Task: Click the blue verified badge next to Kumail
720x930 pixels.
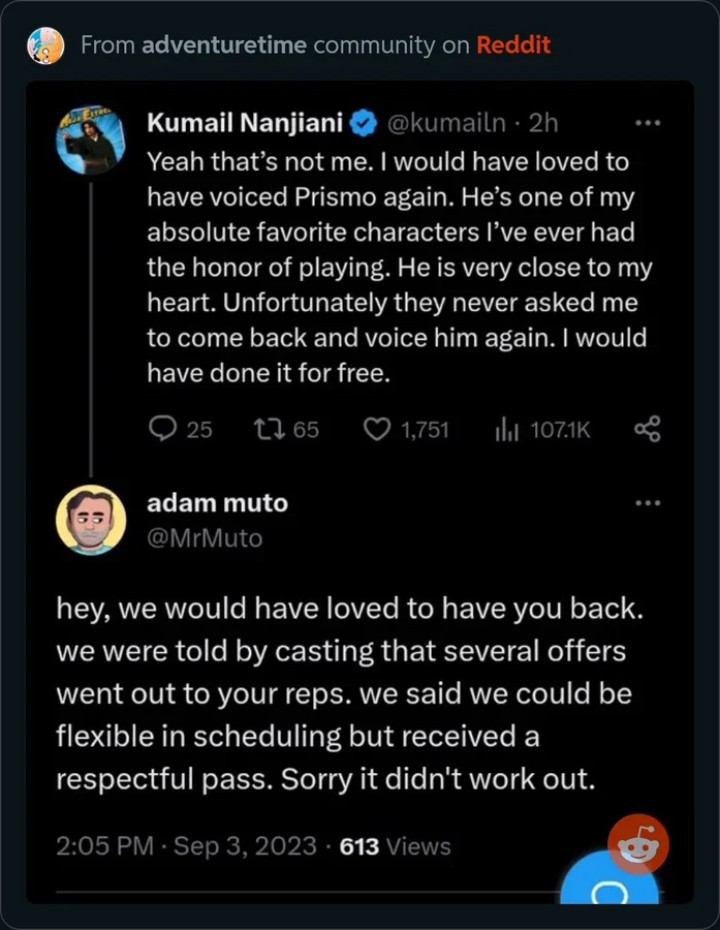Action: point(362,124)
